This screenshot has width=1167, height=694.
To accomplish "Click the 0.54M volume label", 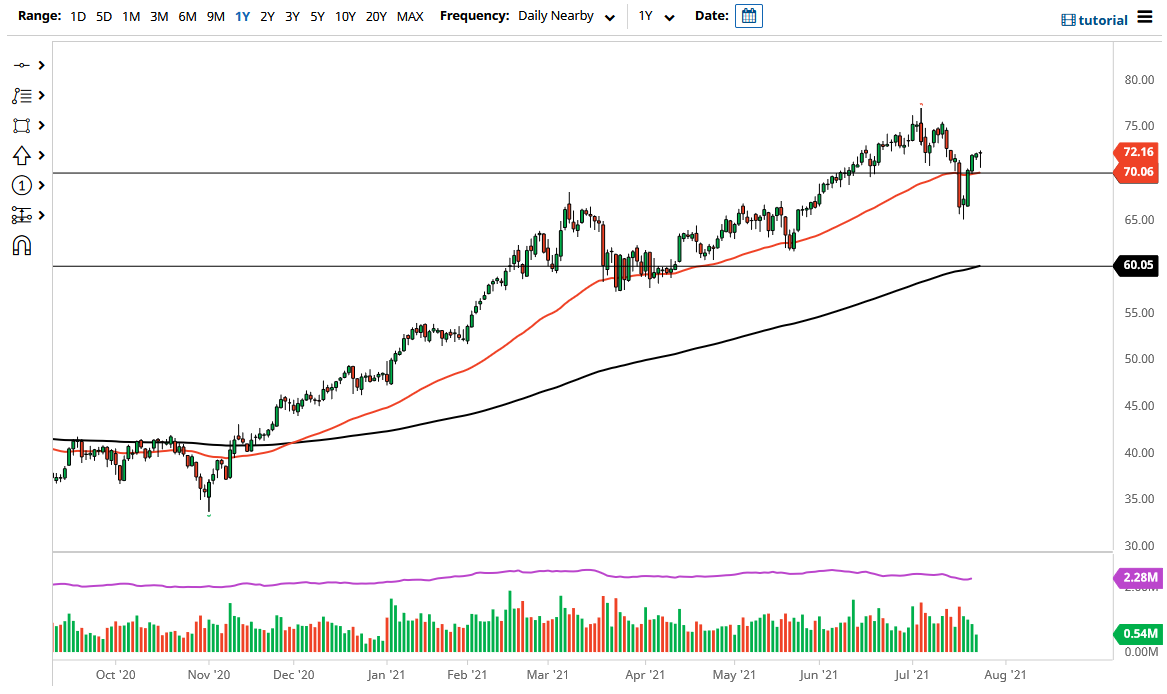I will coord(1139,633).
